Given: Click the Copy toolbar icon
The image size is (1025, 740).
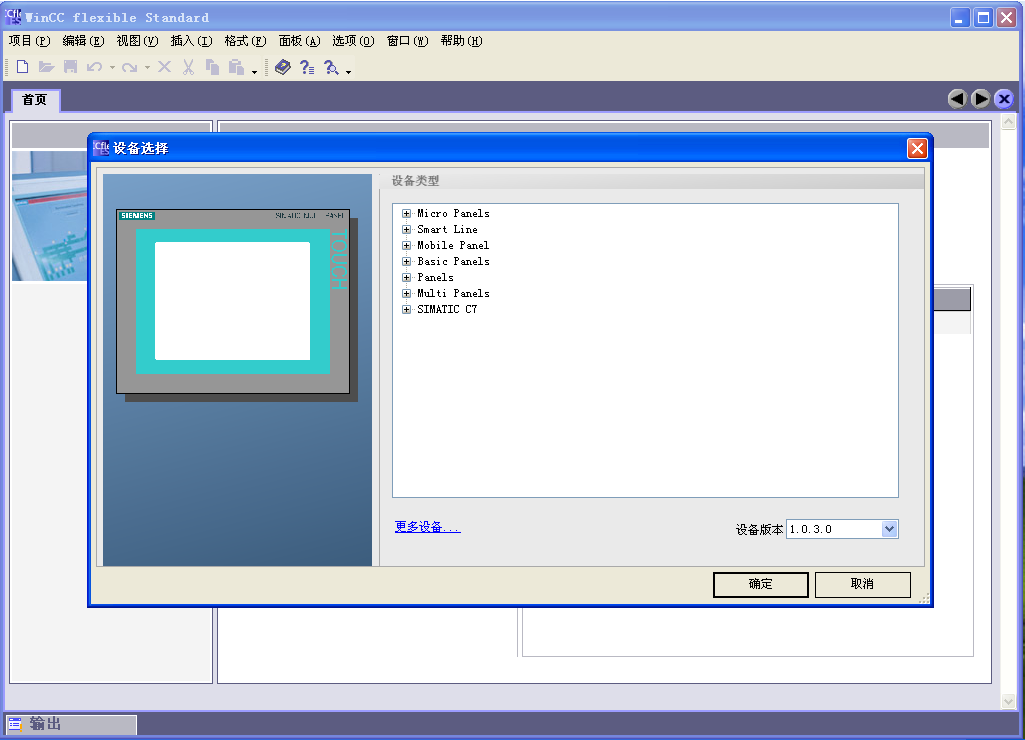Looking at the screenshot, I should (x=212, y=67).
